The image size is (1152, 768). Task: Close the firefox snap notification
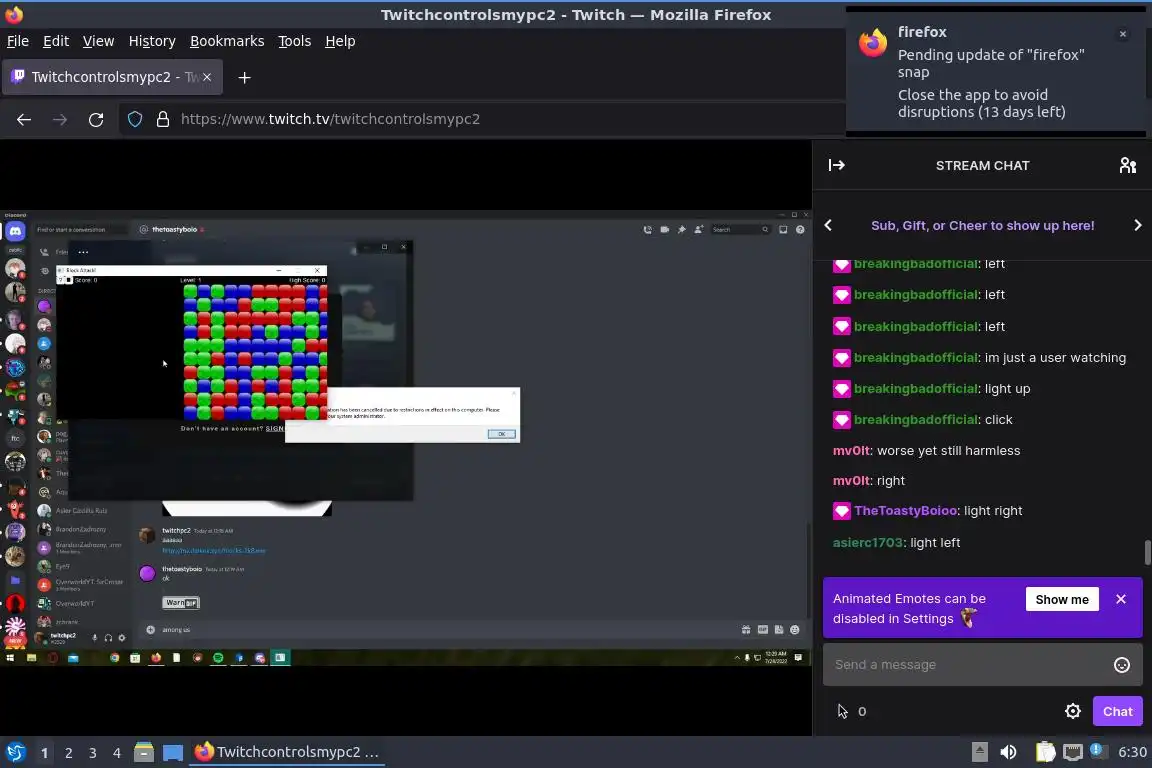point(1123,34)
